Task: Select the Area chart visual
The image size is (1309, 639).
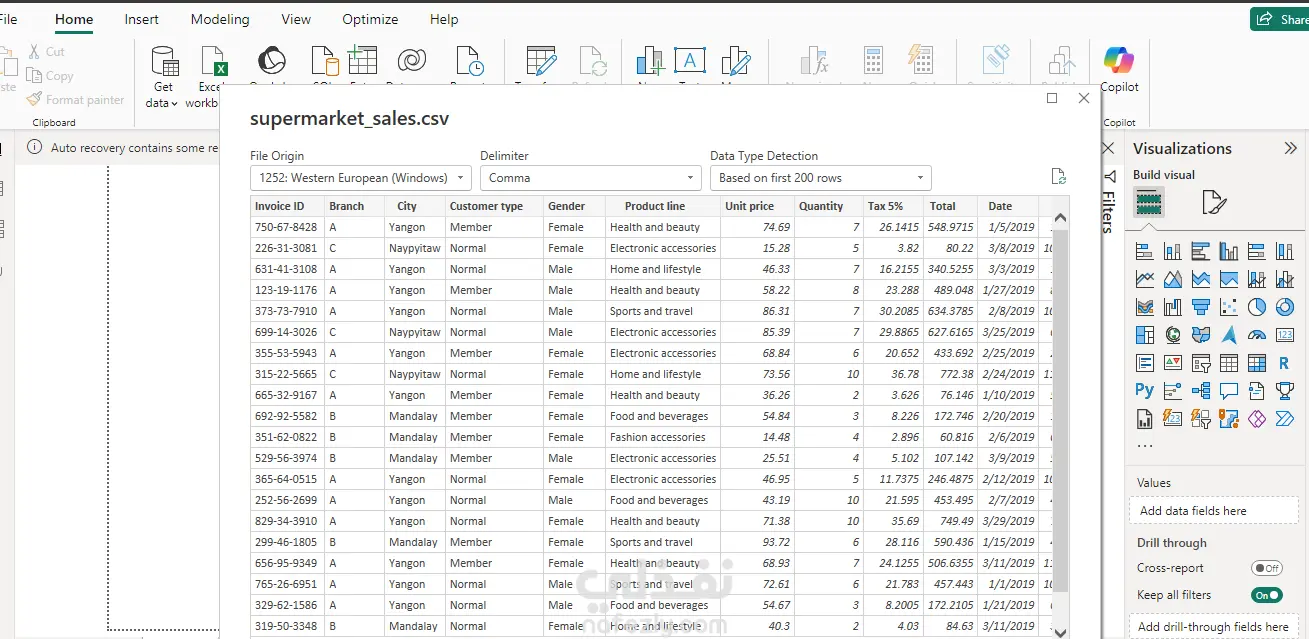Action: tap(1173, 279)
